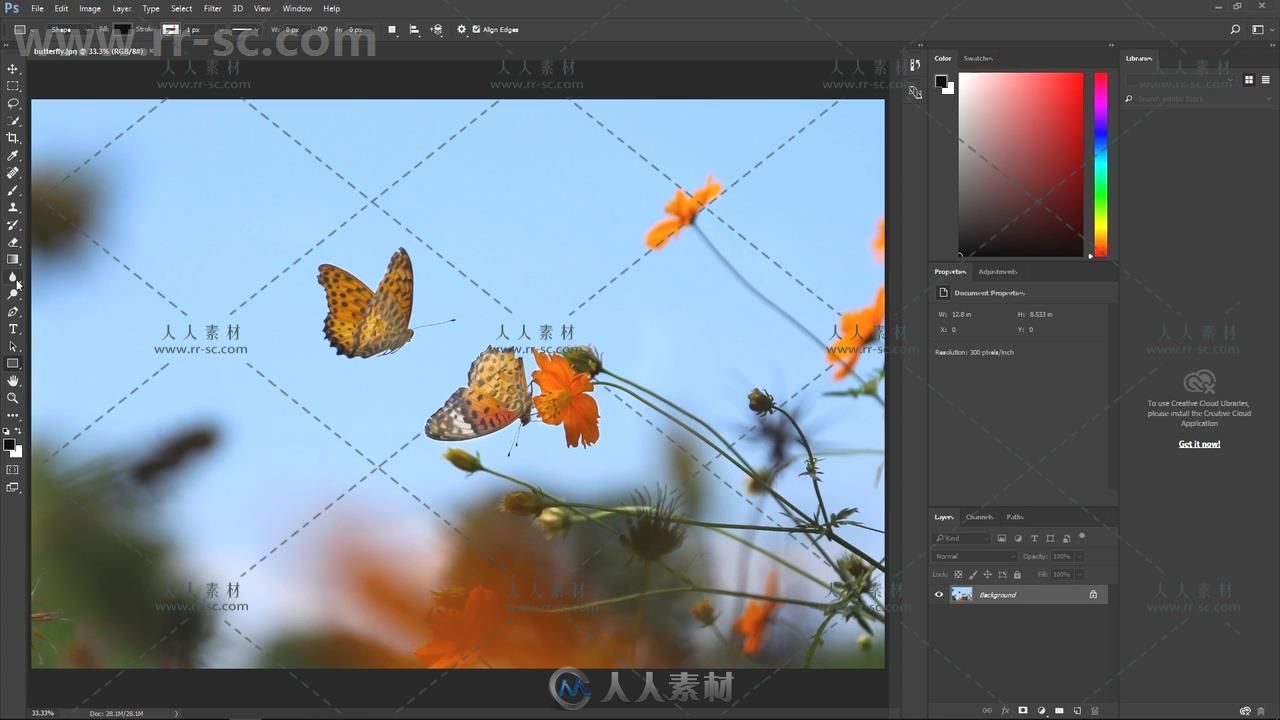Image resolution: width=1280 pixels, height=720 pixels.
Task: Toggle Quick Mask mode
Action: click(x=13, y=470)
